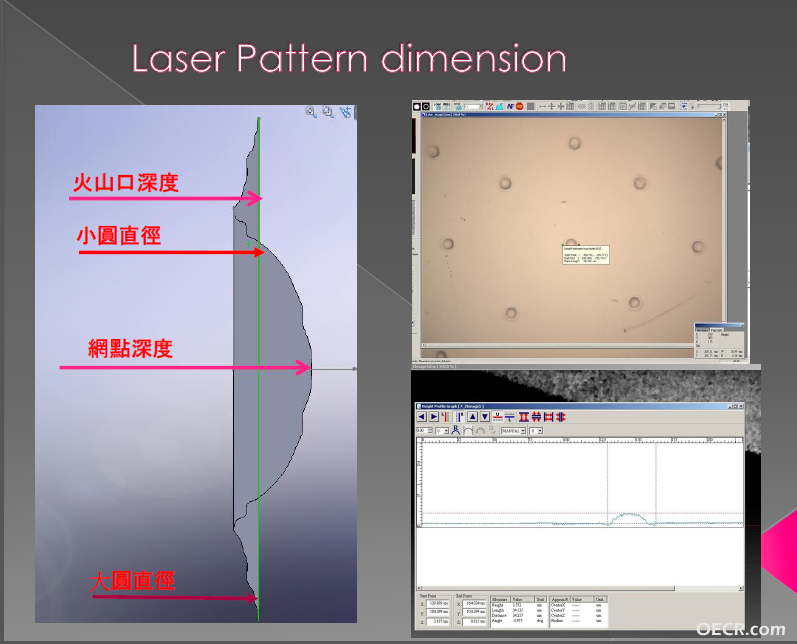Select the blue vertical cursor line tool
Image resolution: width=797 pixels, height=644 pixels.
point(460,417)
